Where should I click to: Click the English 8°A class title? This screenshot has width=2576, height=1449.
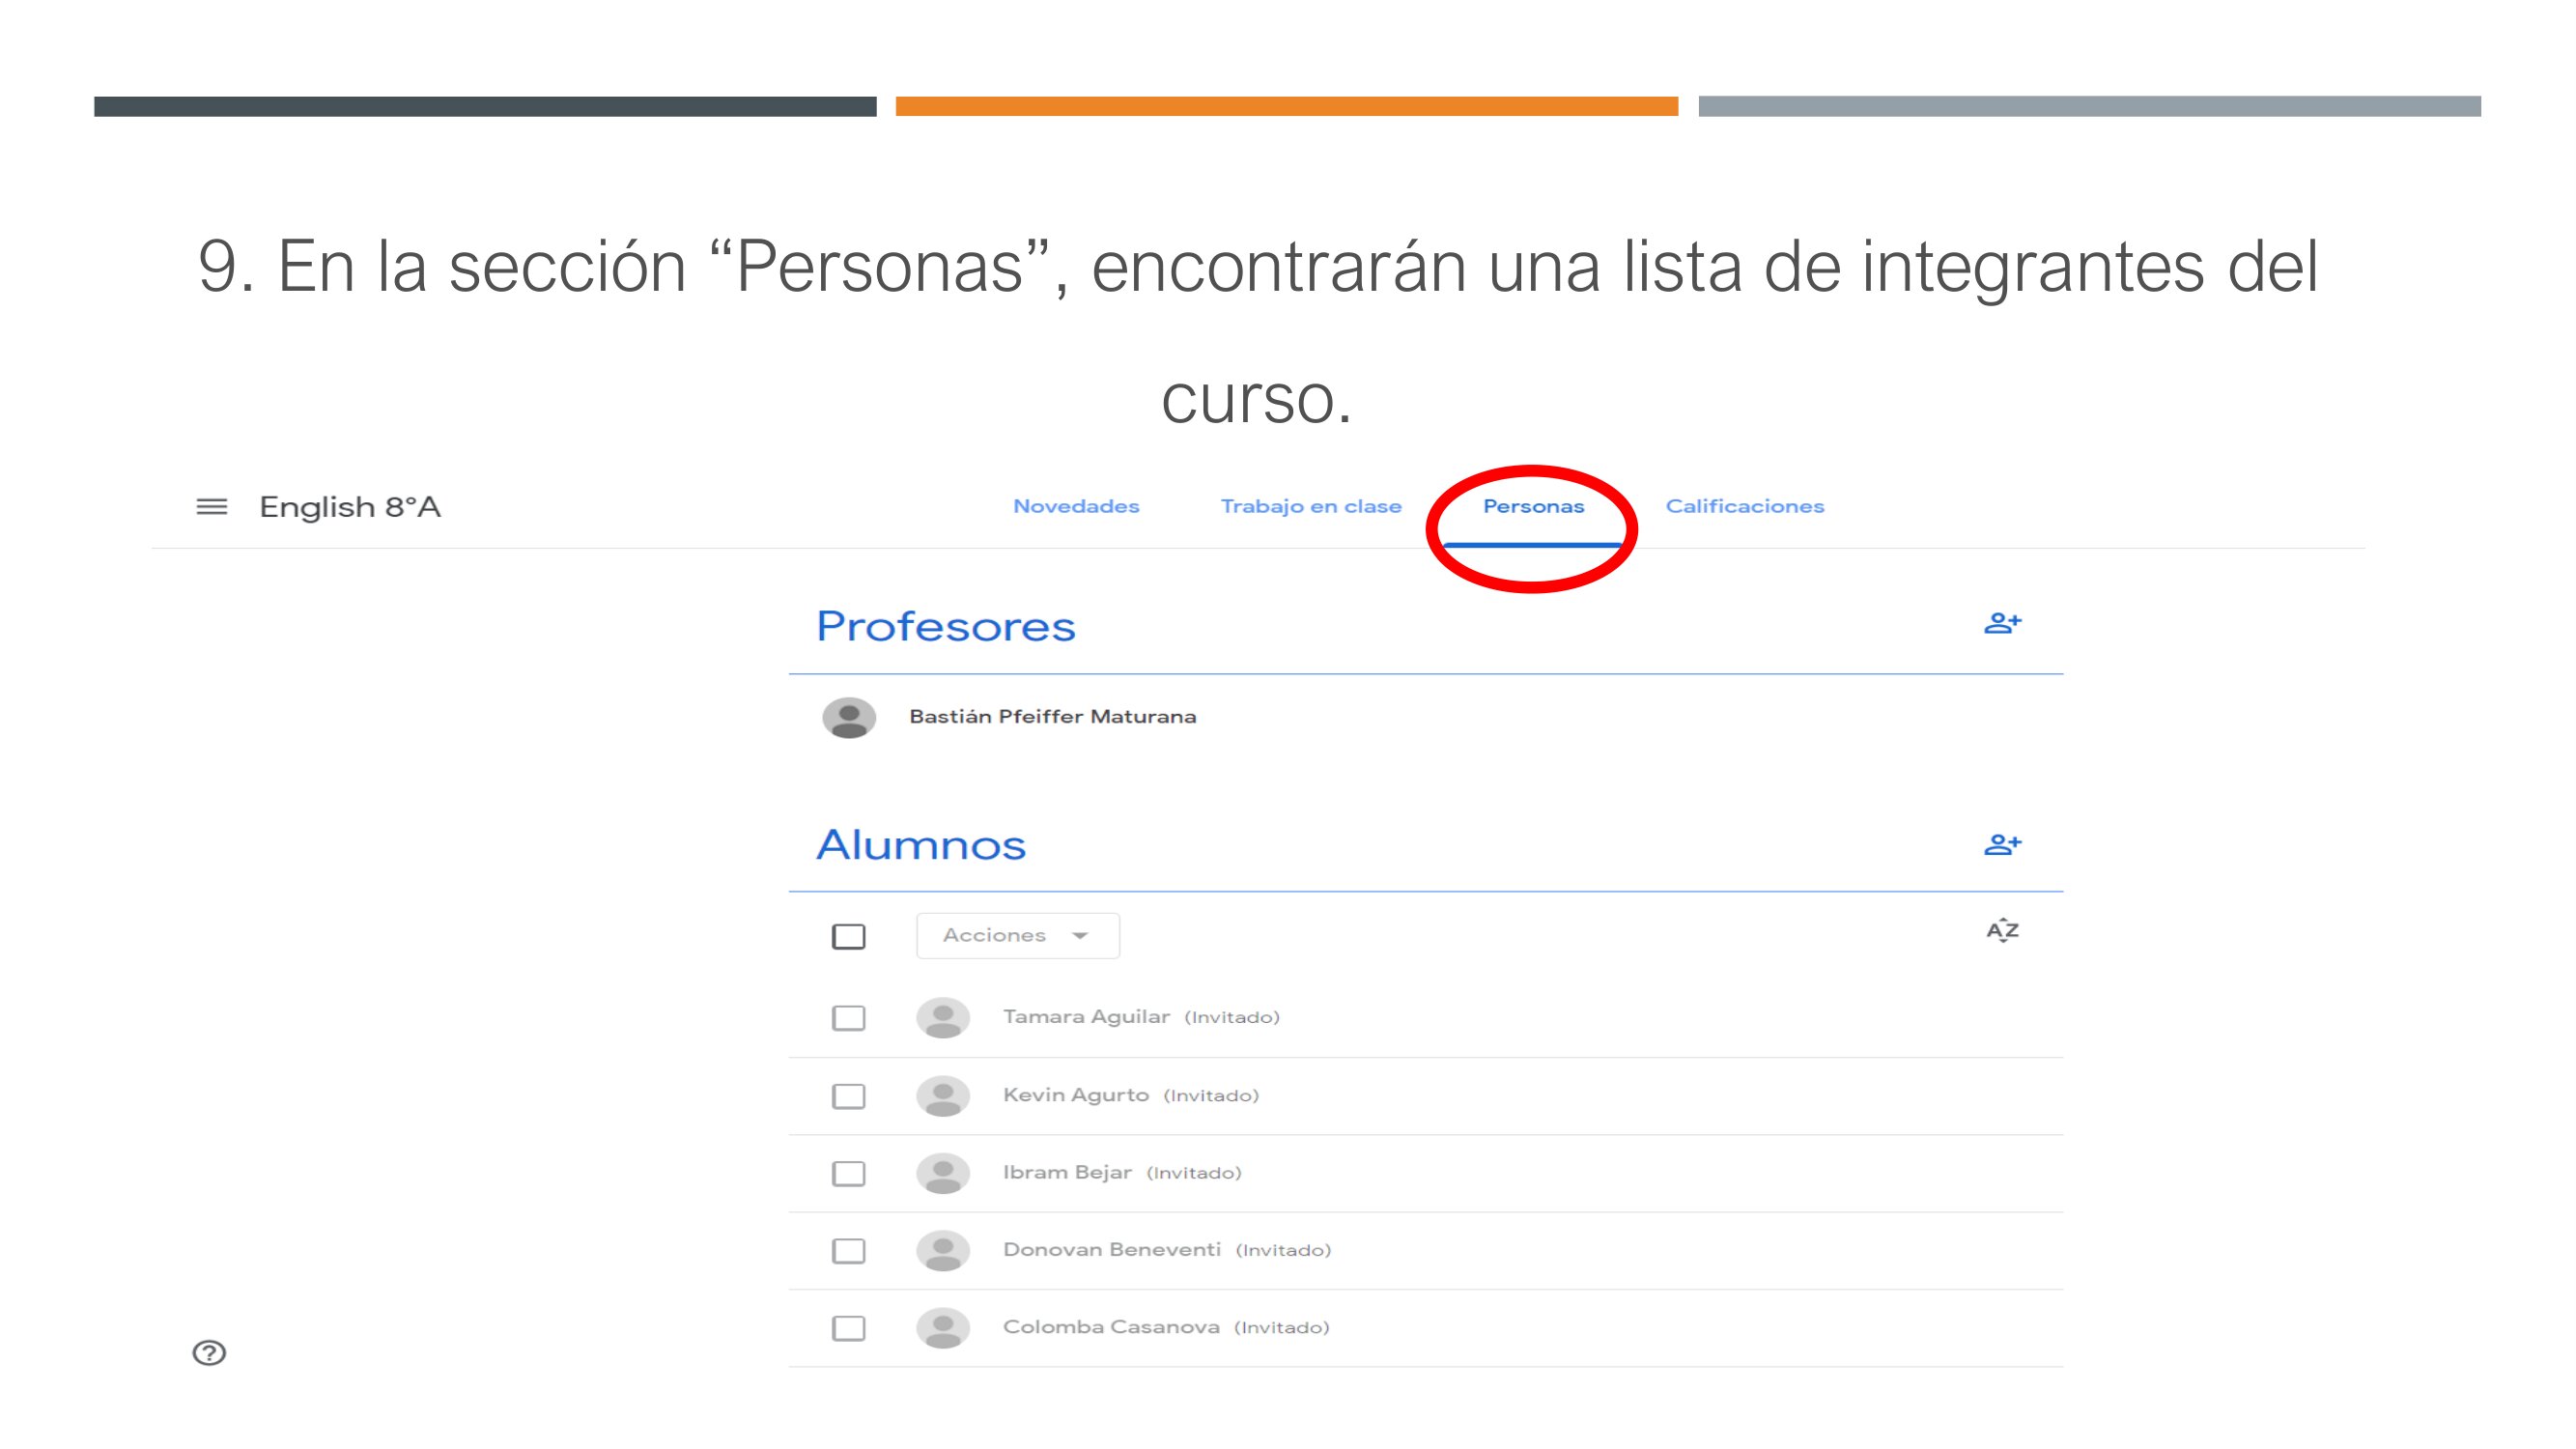[x=350, y=507]
